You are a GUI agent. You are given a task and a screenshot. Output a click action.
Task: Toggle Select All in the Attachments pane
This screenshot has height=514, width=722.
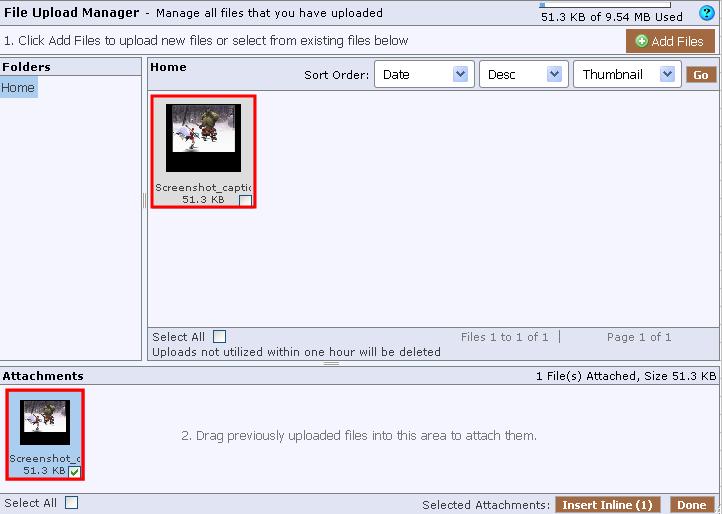tap(71, 503)
